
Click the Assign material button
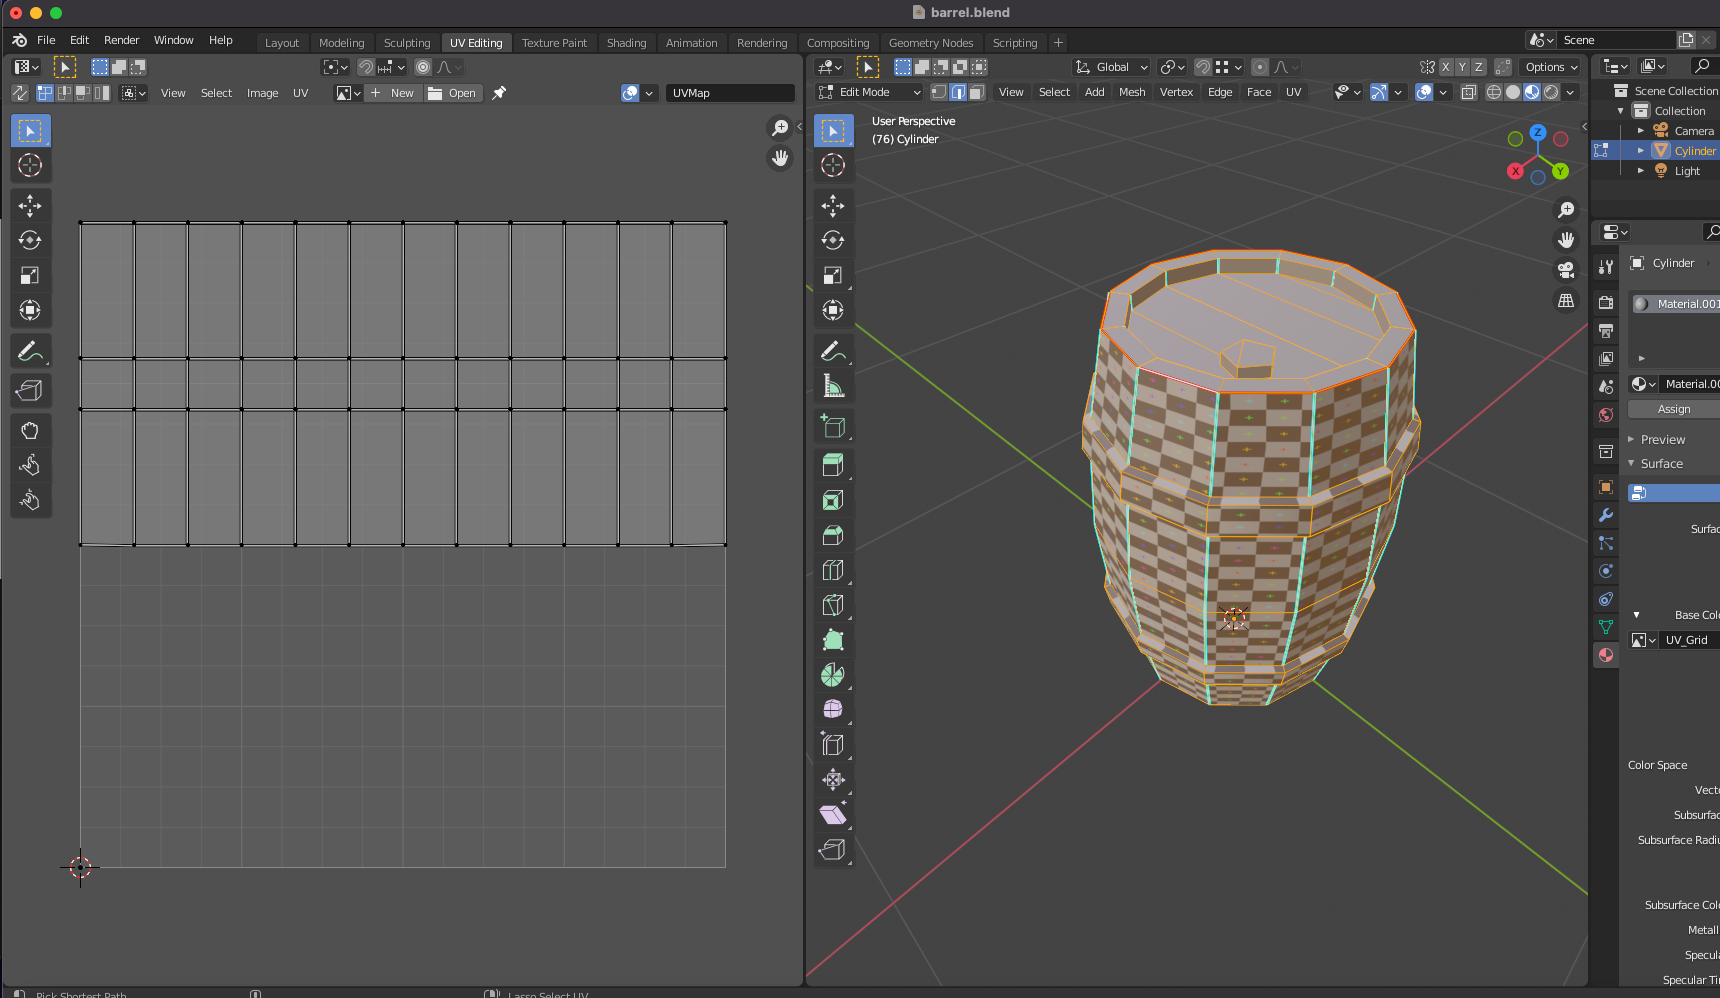(x=1673, y=409)
